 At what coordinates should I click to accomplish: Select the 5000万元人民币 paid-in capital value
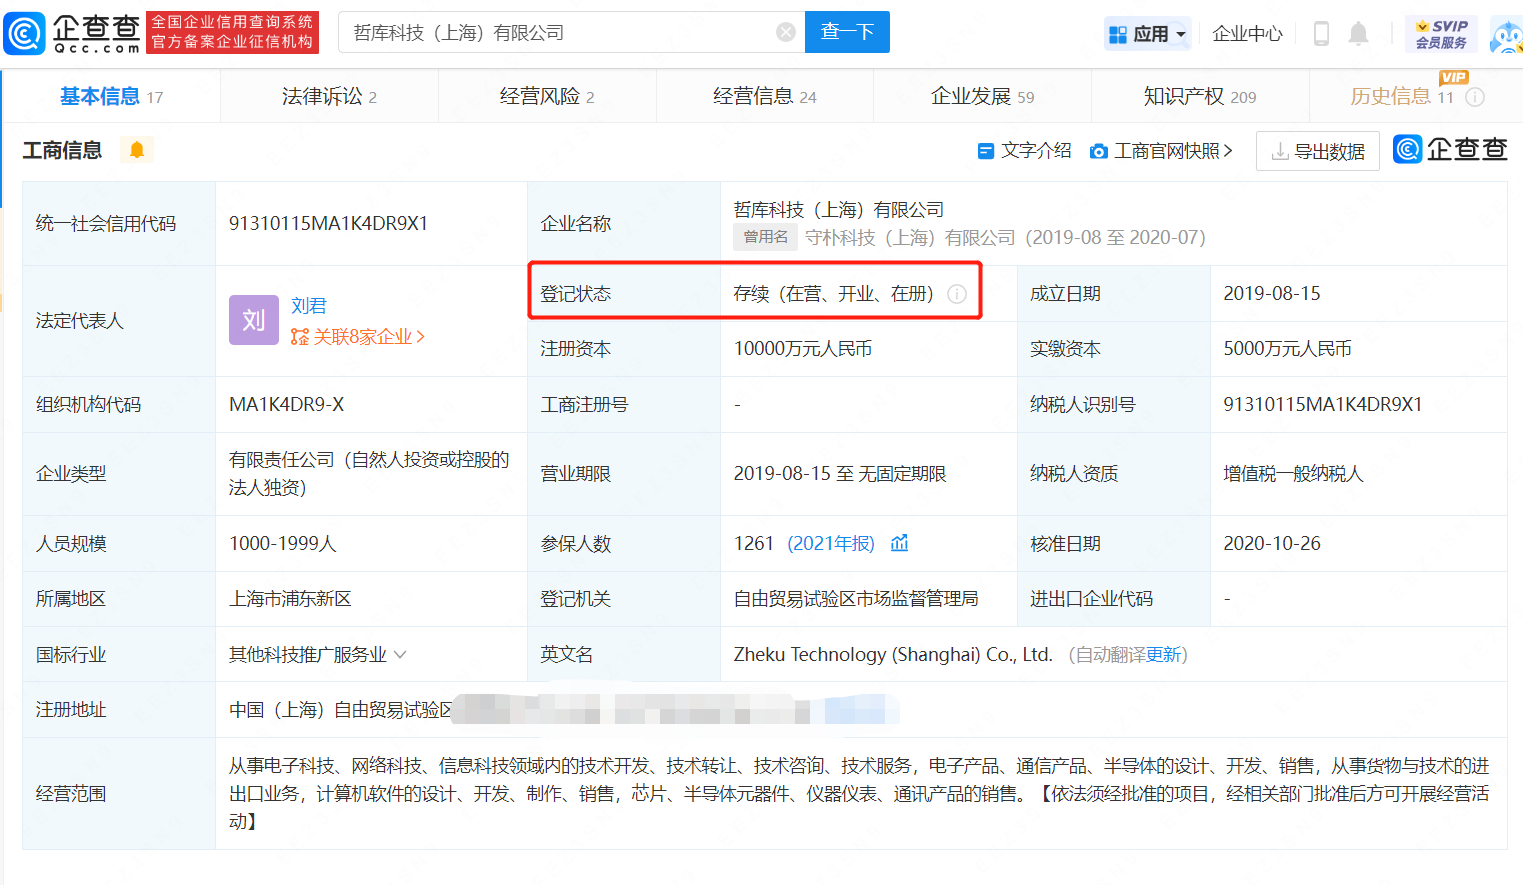click(1288, 349)
